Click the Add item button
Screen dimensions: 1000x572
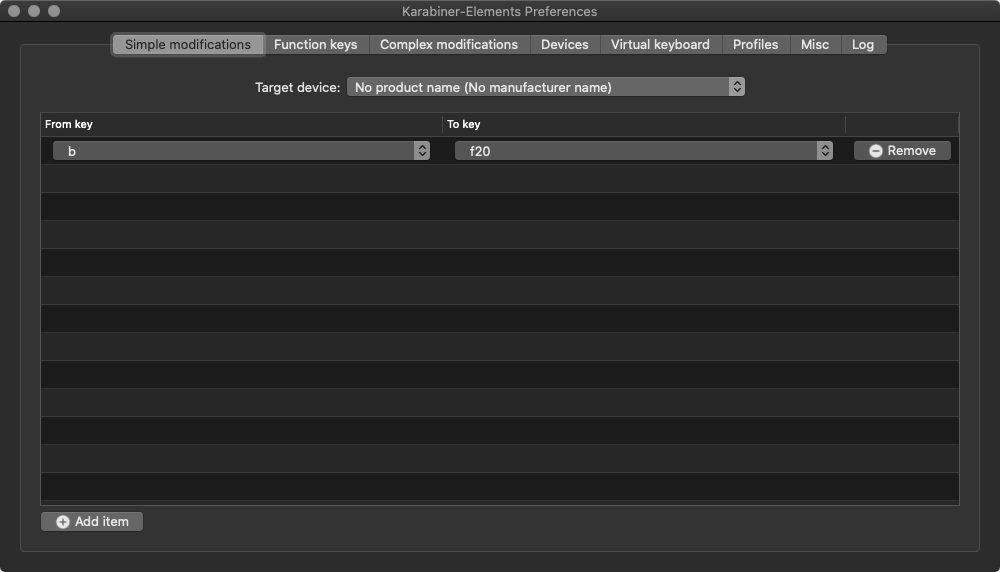(x=92, y=522)
